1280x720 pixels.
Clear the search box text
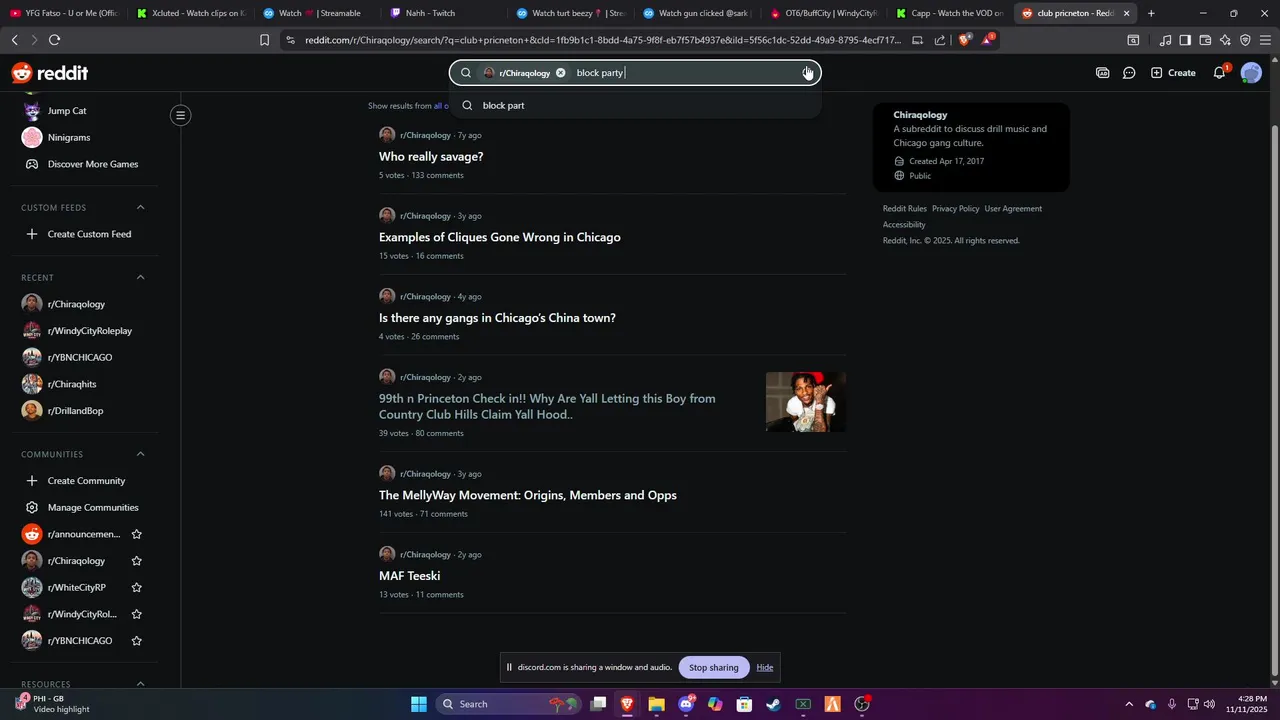(x=807, y=73)
